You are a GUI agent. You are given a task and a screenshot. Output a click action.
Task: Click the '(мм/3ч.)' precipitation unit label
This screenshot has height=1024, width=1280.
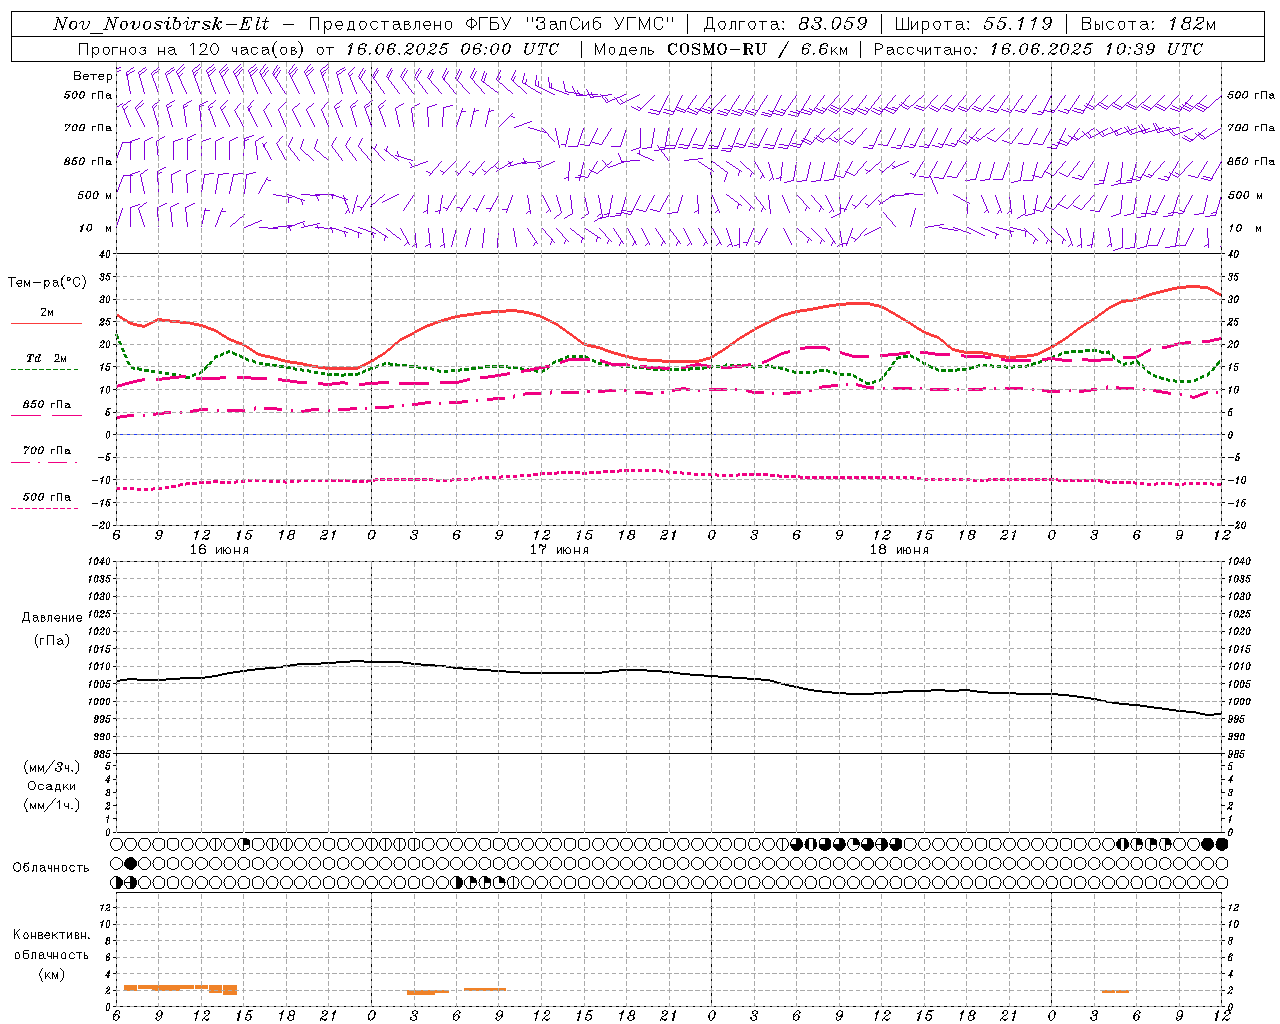pyautogui.click(x=52, y=767)
